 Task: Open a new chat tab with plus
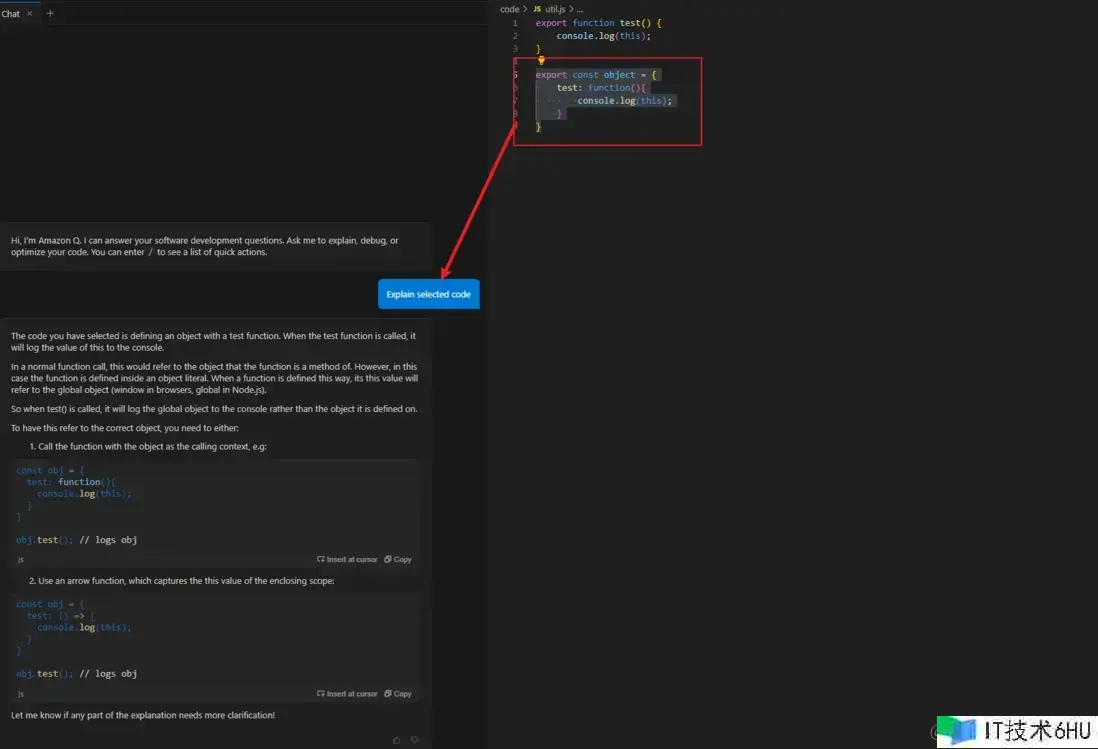(x=50, y=13)
